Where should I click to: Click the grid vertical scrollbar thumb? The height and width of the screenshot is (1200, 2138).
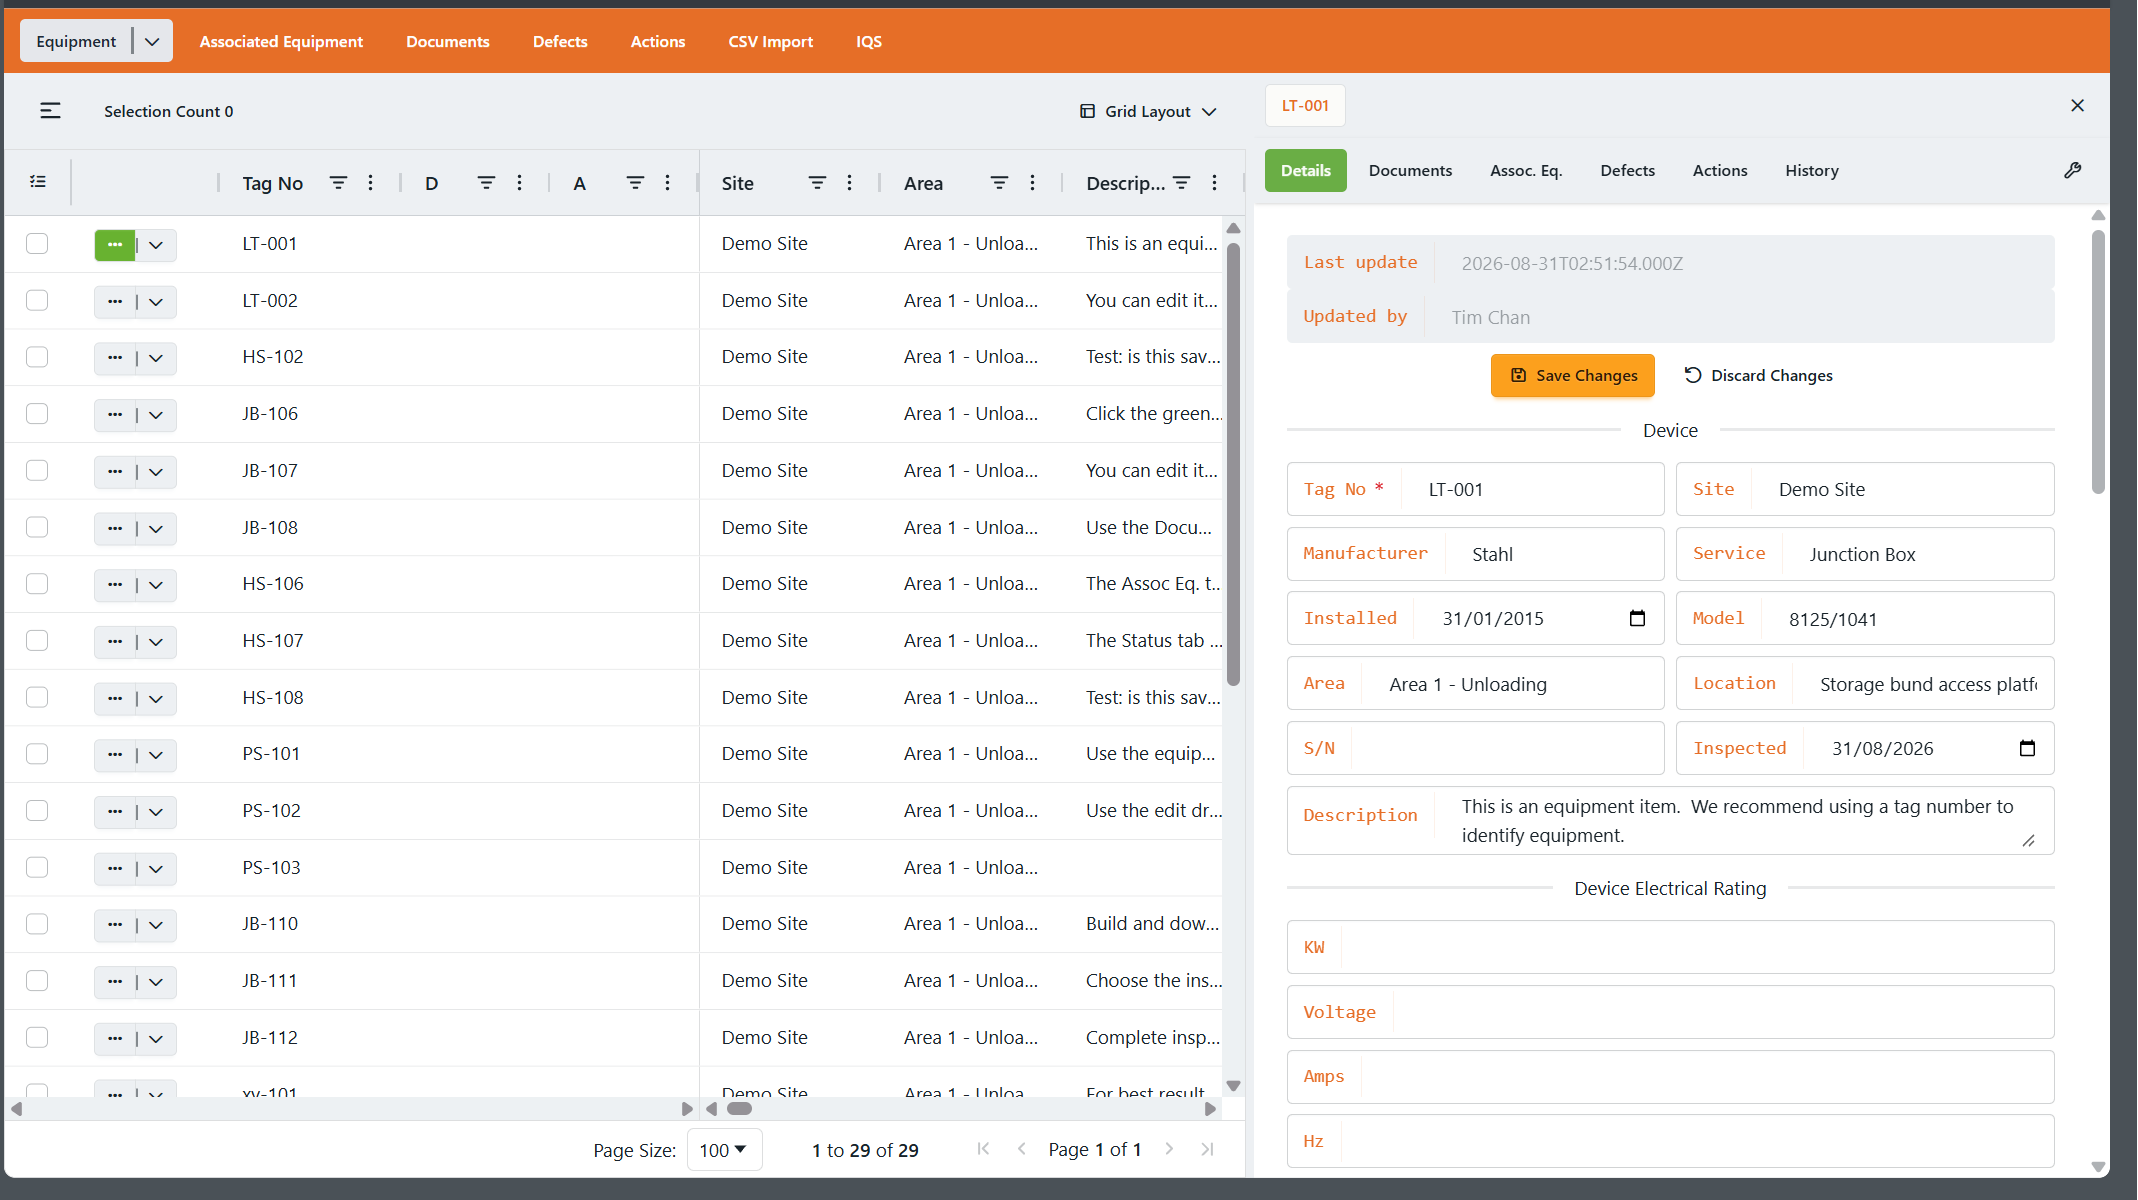point(1233,465)
